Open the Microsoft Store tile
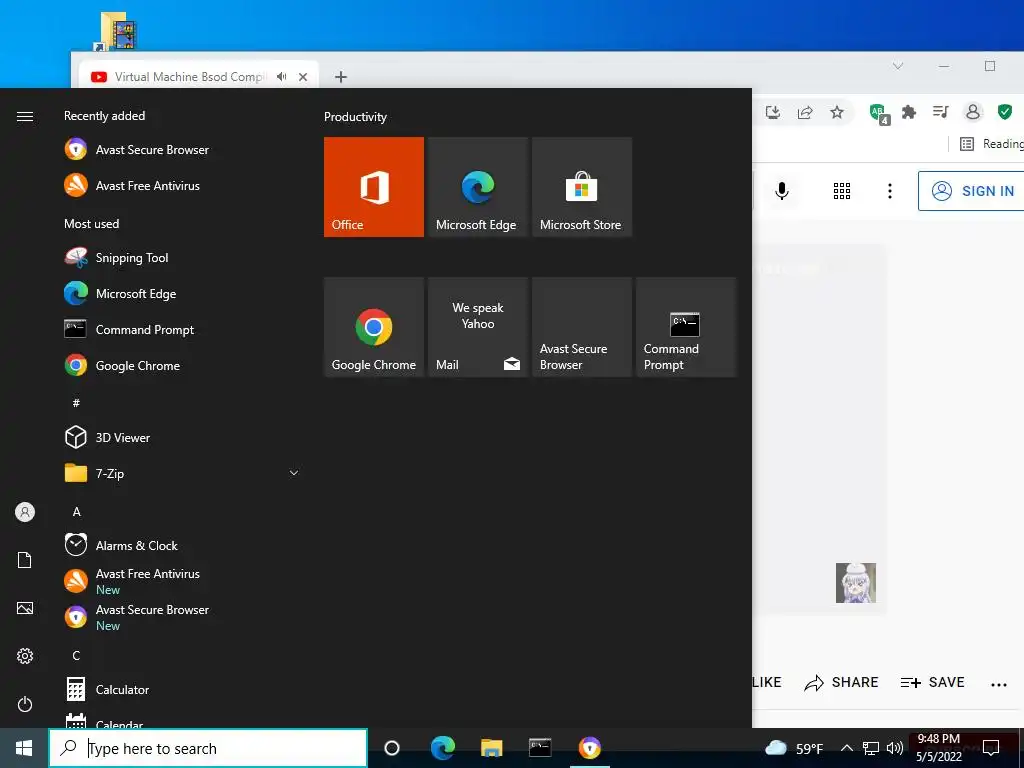1024x768 pixels. click(x=582, y=187)
